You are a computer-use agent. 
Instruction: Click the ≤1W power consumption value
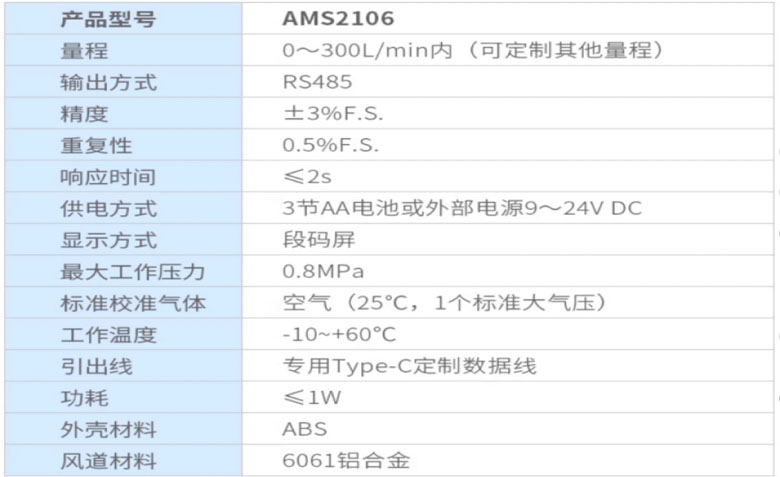pyautogui.click(x=312, y=397)
